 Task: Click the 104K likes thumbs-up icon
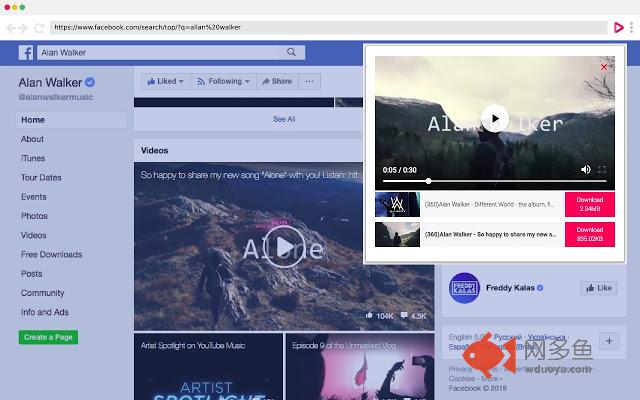tap(369, 315)
